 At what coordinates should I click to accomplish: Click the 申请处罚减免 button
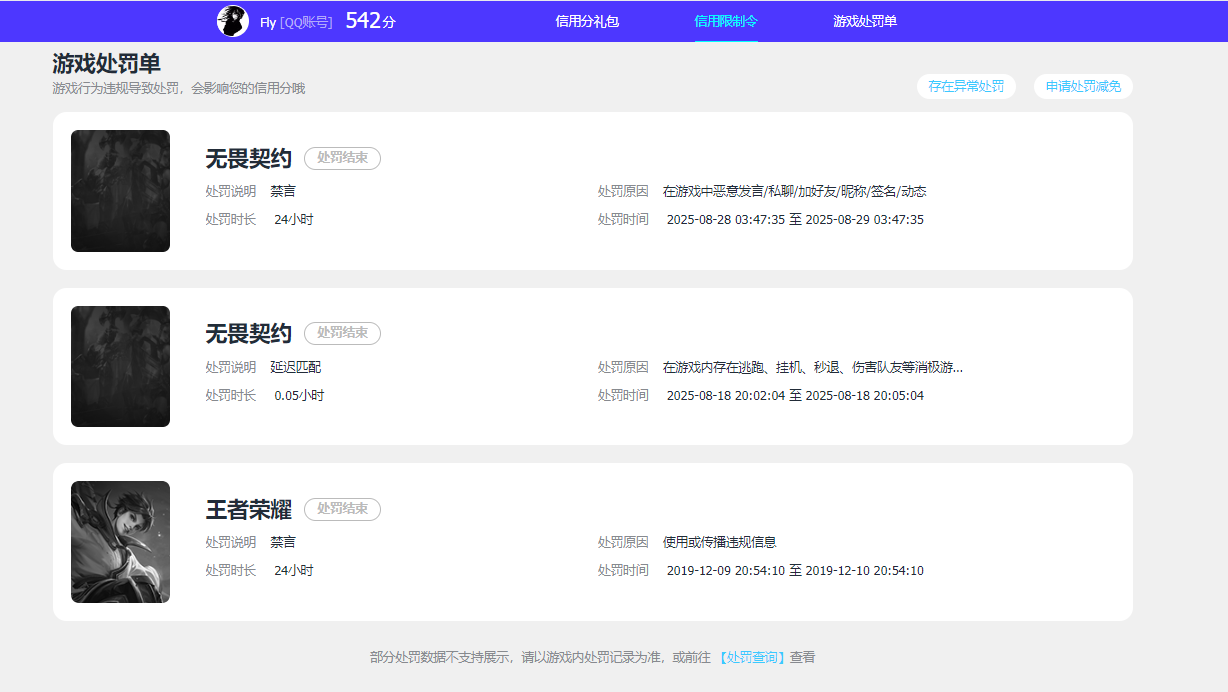[1082, 86]
